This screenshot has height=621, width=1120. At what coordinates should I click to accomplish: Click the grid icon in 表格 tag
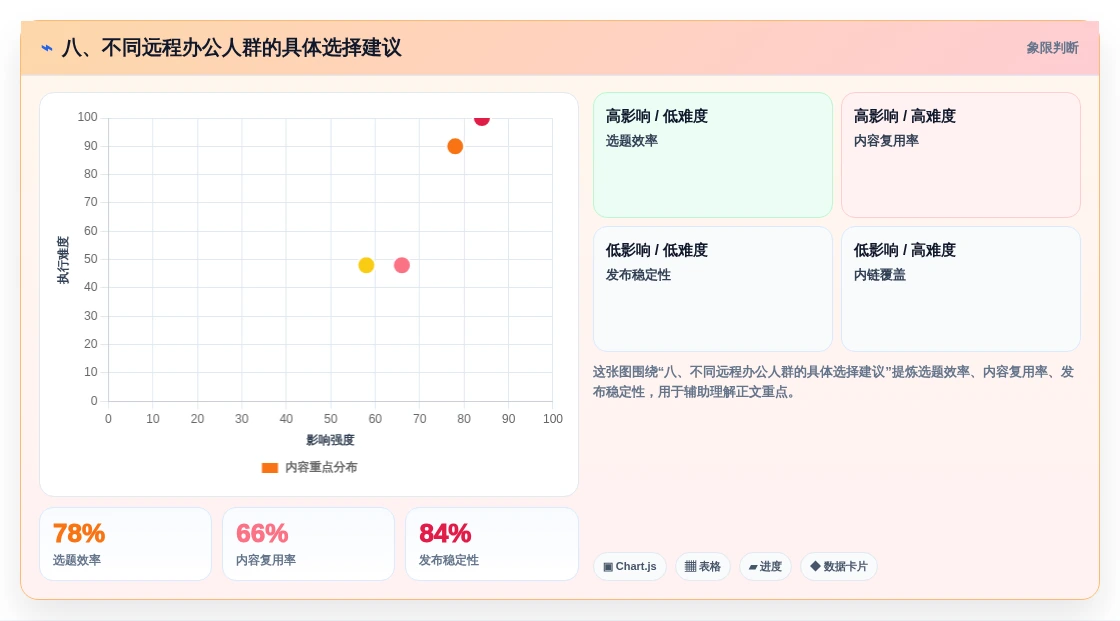point(690,567)
